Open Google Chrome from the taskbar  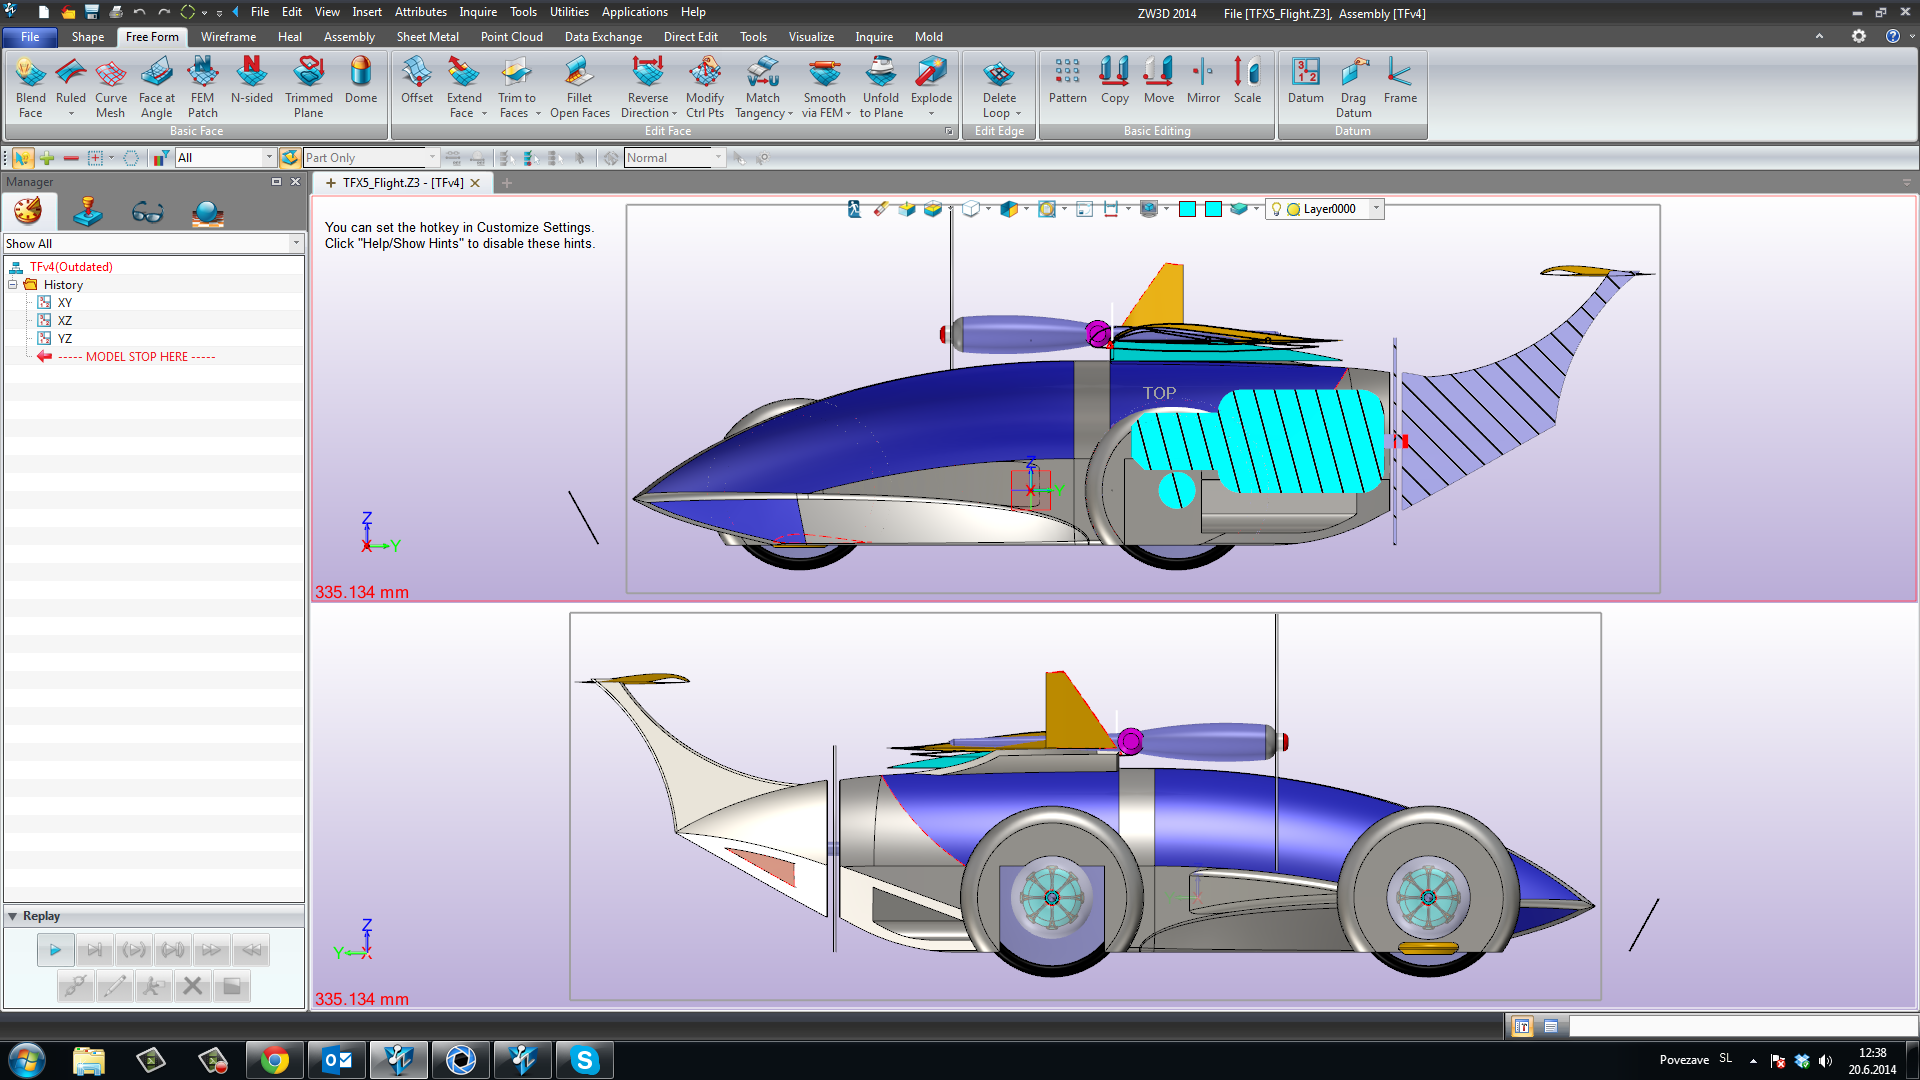pos(274,1060)
